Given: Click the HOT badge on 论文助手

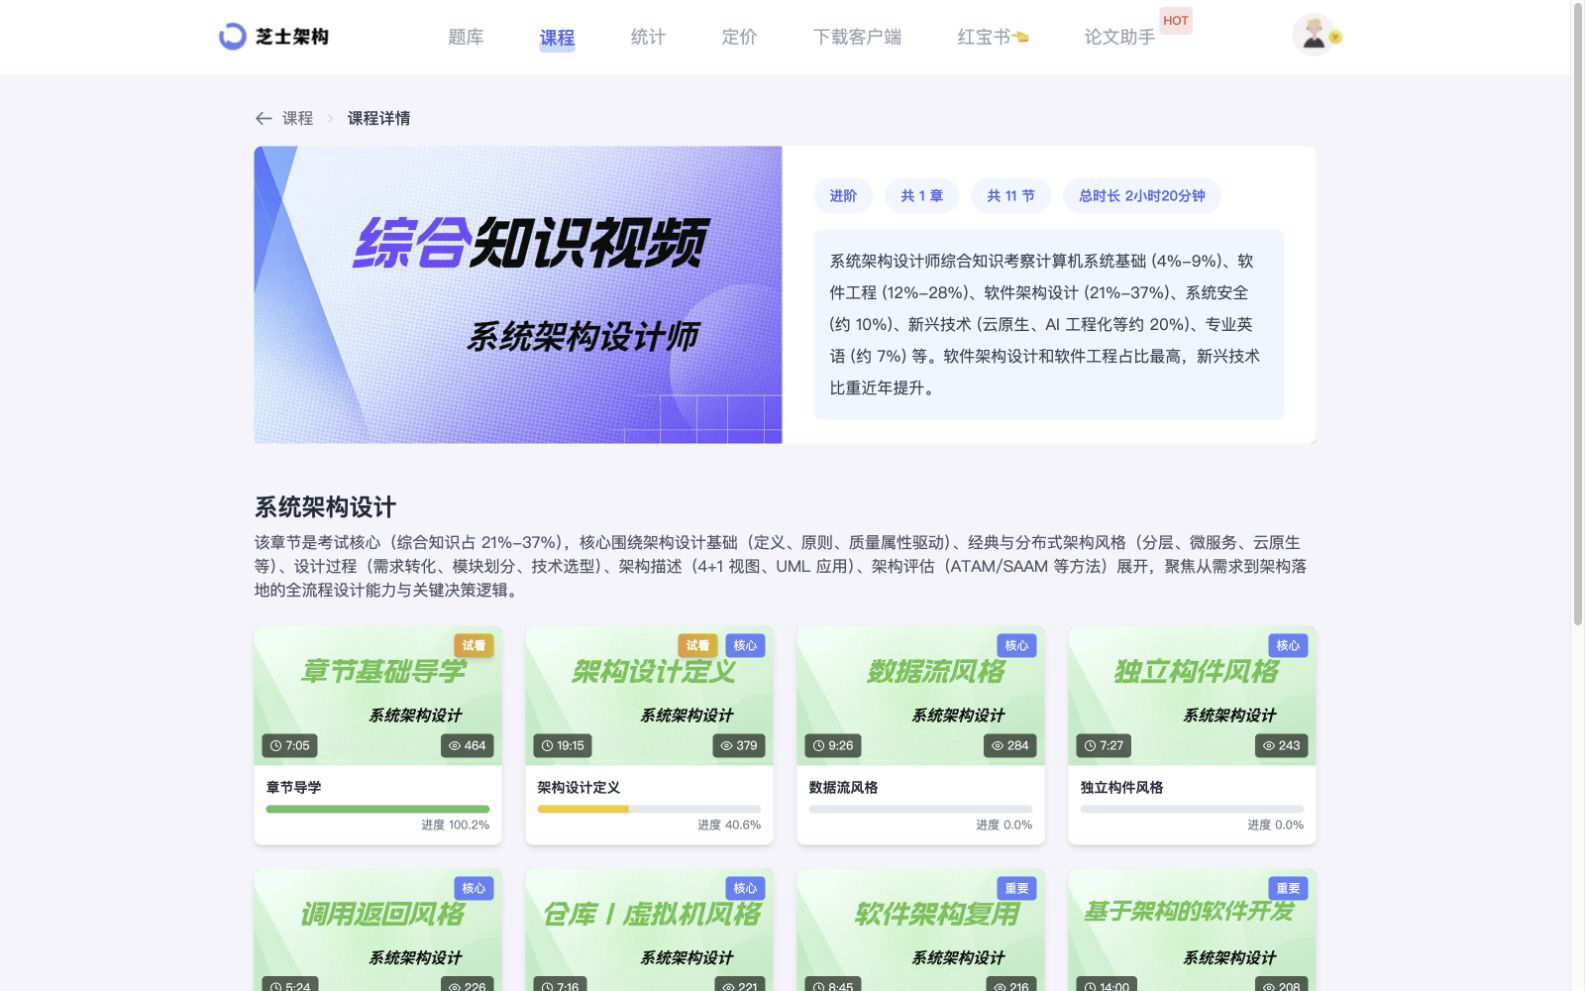Looking at the screenshot, I should [x=1175, y=20].
